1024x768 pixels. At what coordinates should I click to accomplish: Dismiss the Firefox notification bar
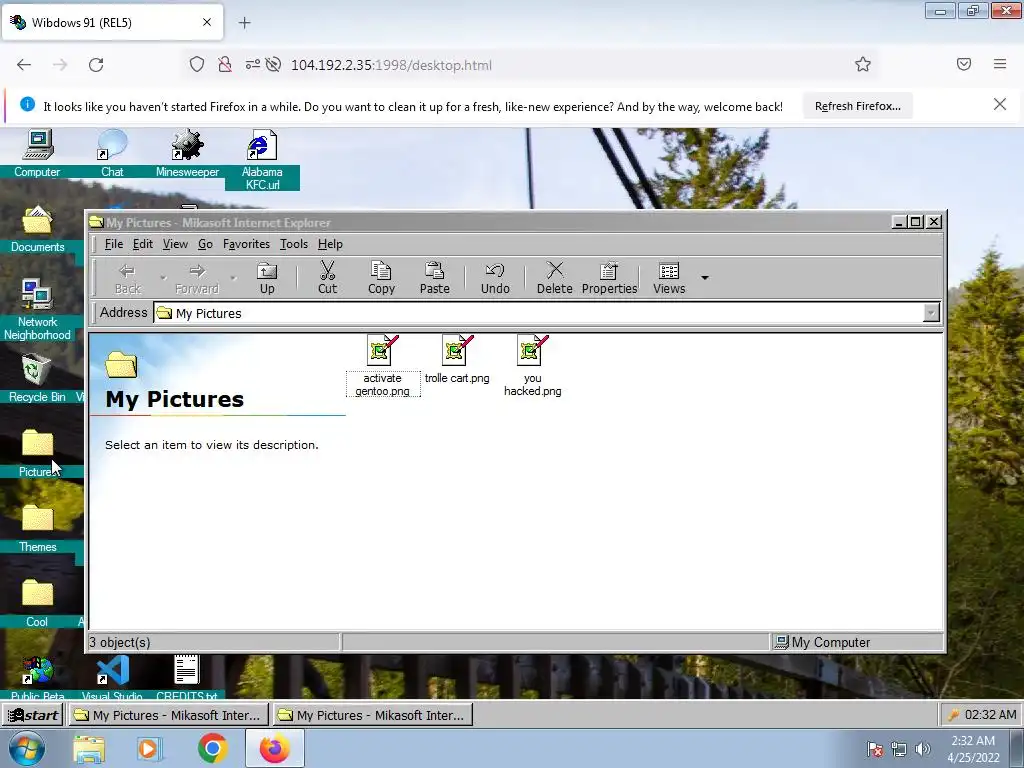click(x=999, y=104)
